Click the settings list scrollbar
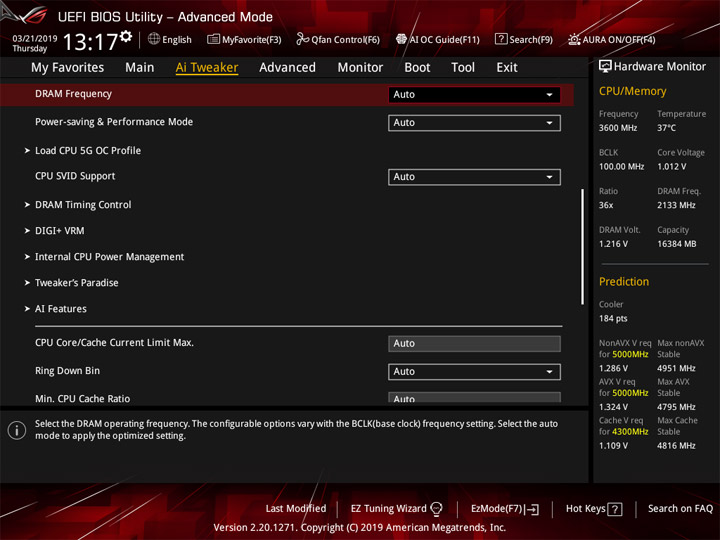This screenshot has height=540, width=720. tap(583, 247)
